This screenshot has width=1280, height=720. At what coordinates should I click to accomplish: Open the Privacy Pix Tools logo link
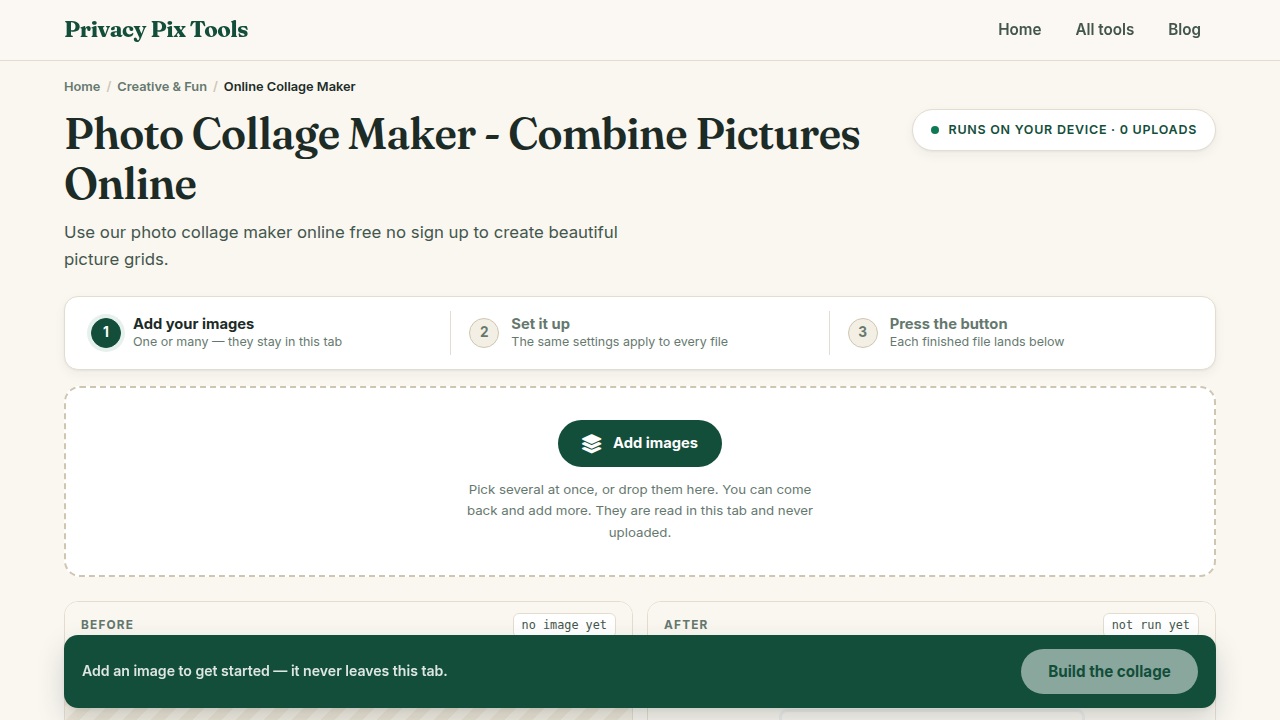pos(156,30)
